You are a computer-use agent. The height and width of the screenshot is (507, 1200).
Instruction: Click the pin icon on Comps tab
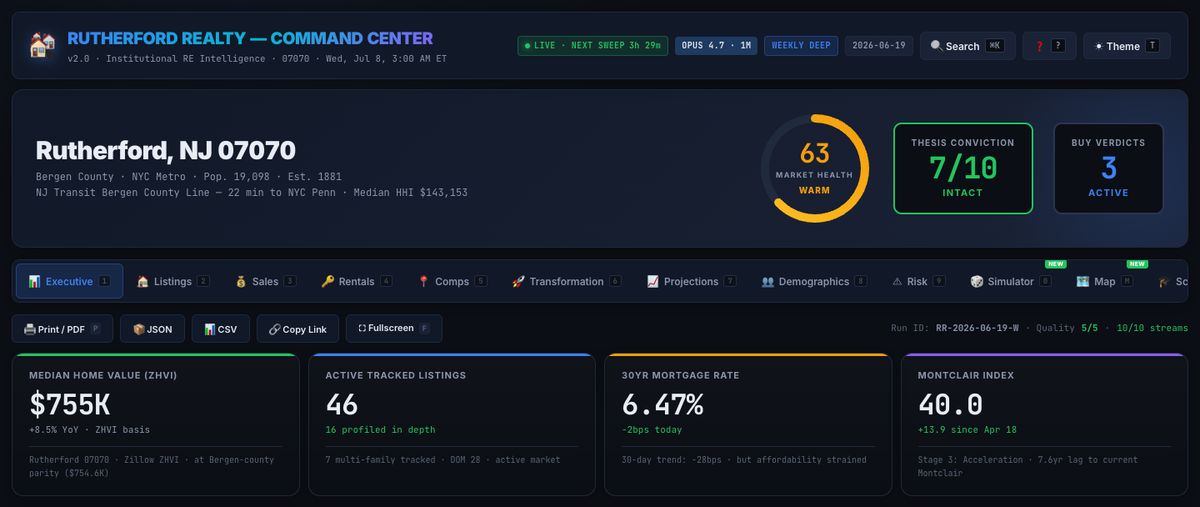click(424, 282)
